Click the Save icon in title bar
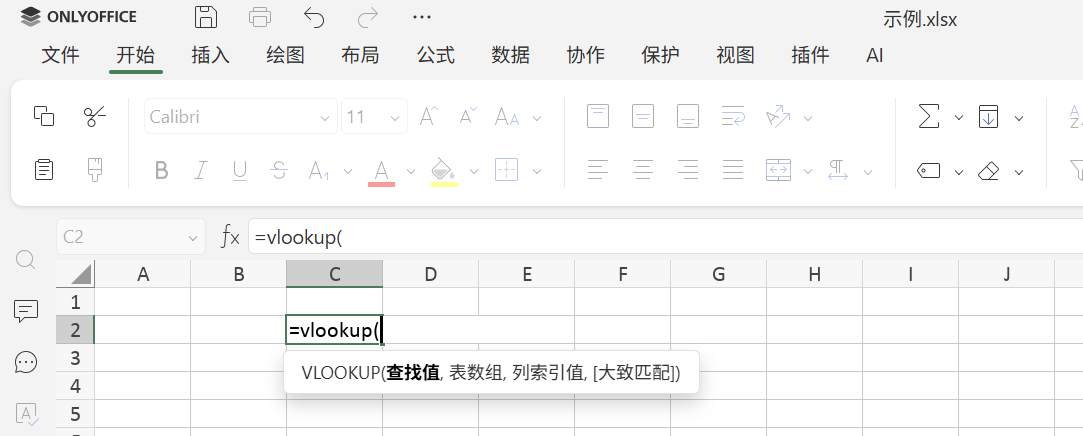Screen dimensions: 1083x436 206,17
